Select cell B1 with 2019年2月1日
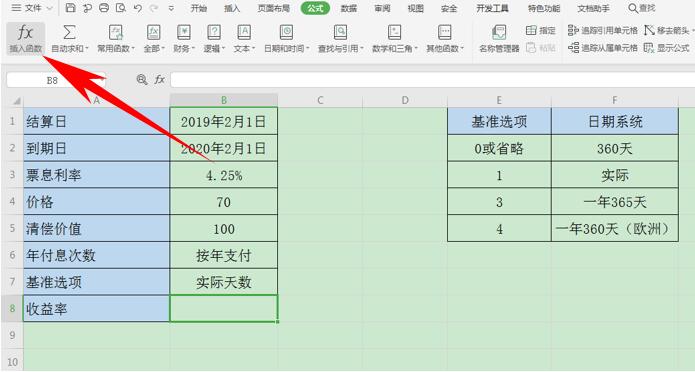 click(224, 121)
